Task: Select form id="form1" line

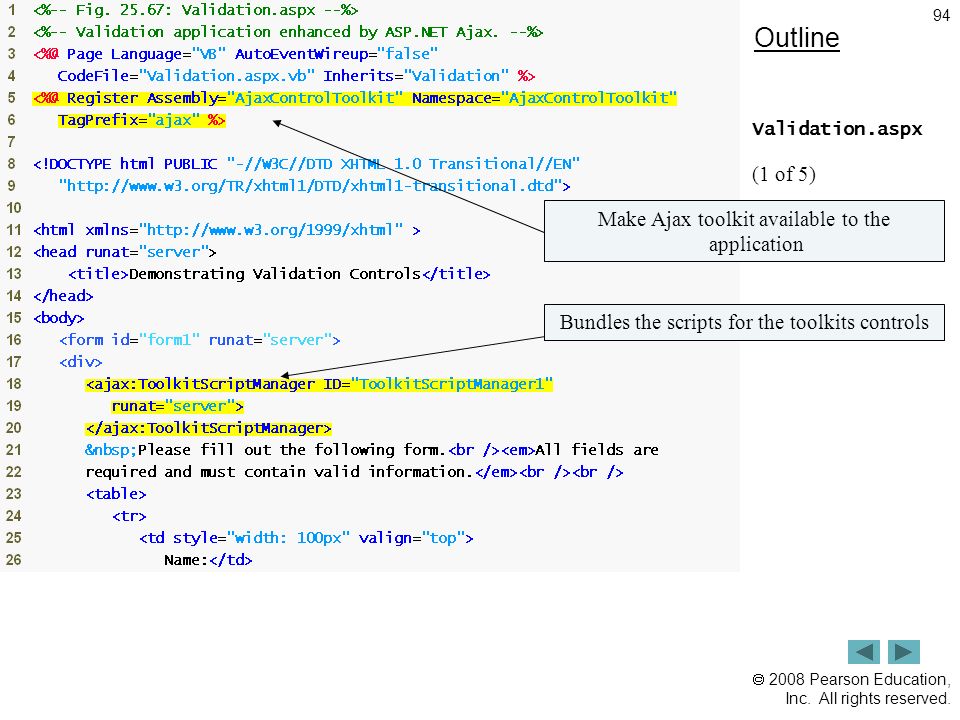Action: point(200,340)
